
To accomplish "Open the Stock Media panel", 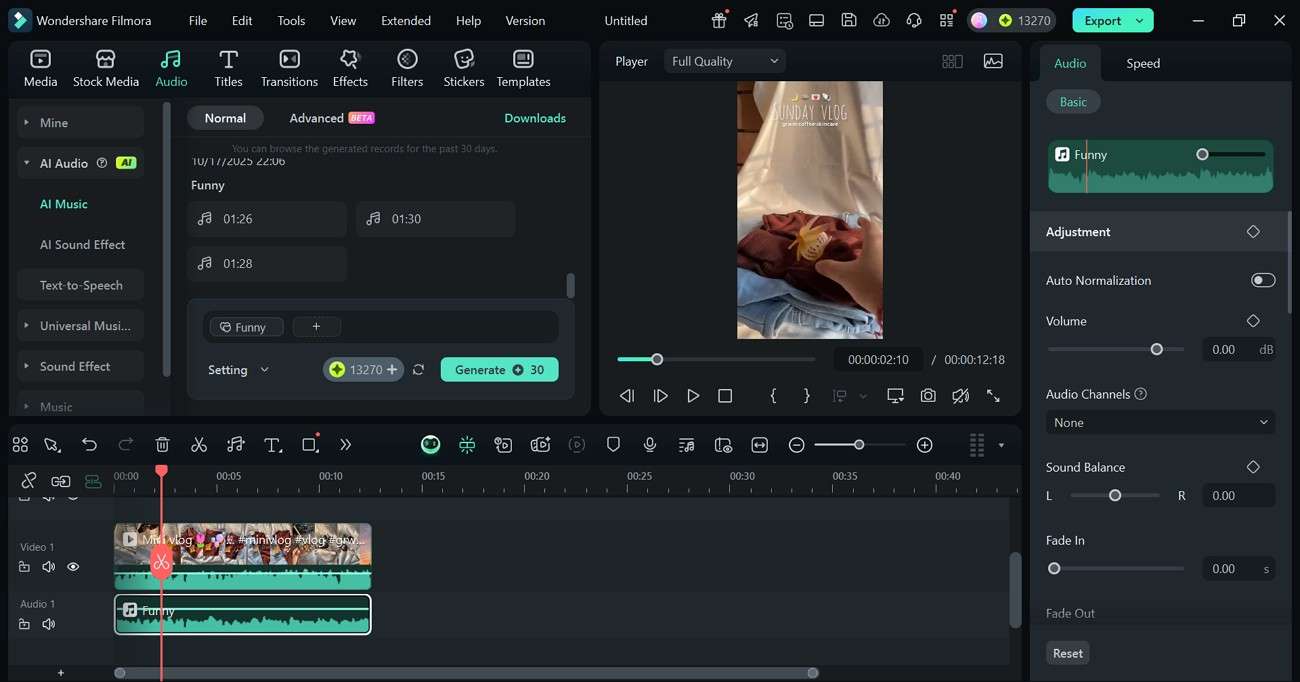I will point(105,68).
